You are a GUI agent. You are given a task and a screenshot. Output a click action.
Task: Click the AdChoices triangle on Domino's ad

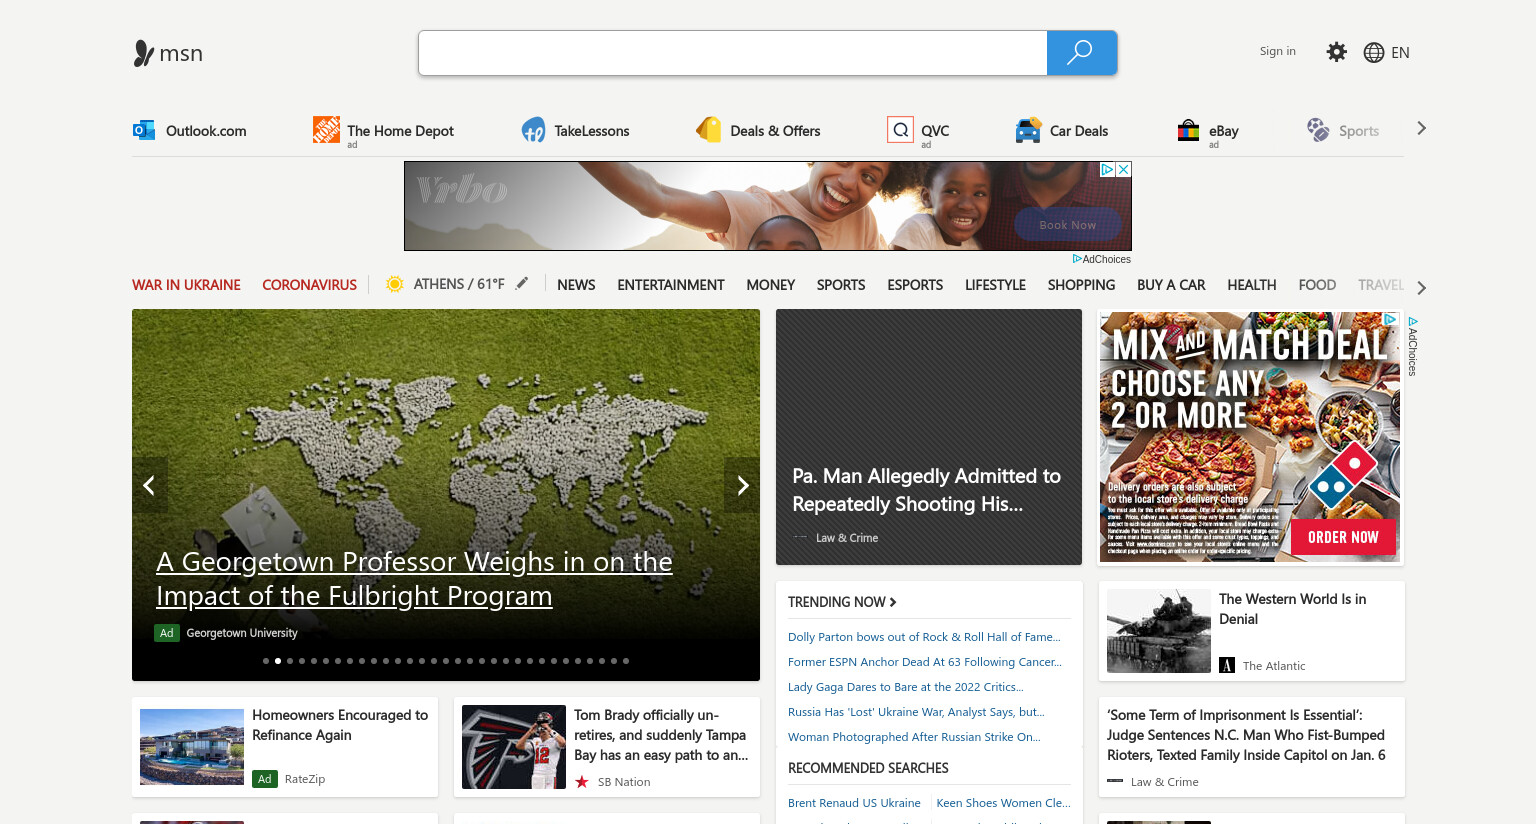tap(1390, 319)
